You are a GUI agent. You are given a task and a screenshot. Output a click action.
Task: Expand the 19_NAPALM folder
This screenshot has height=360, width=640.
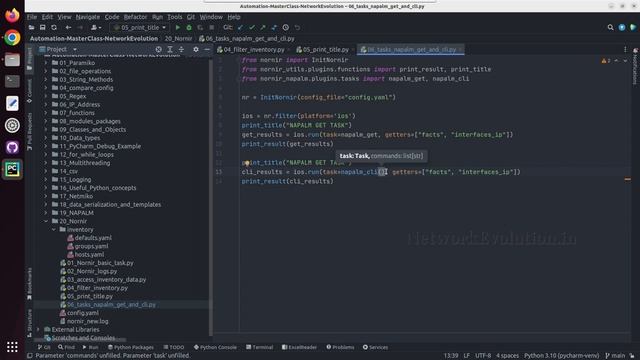point(46,213)
